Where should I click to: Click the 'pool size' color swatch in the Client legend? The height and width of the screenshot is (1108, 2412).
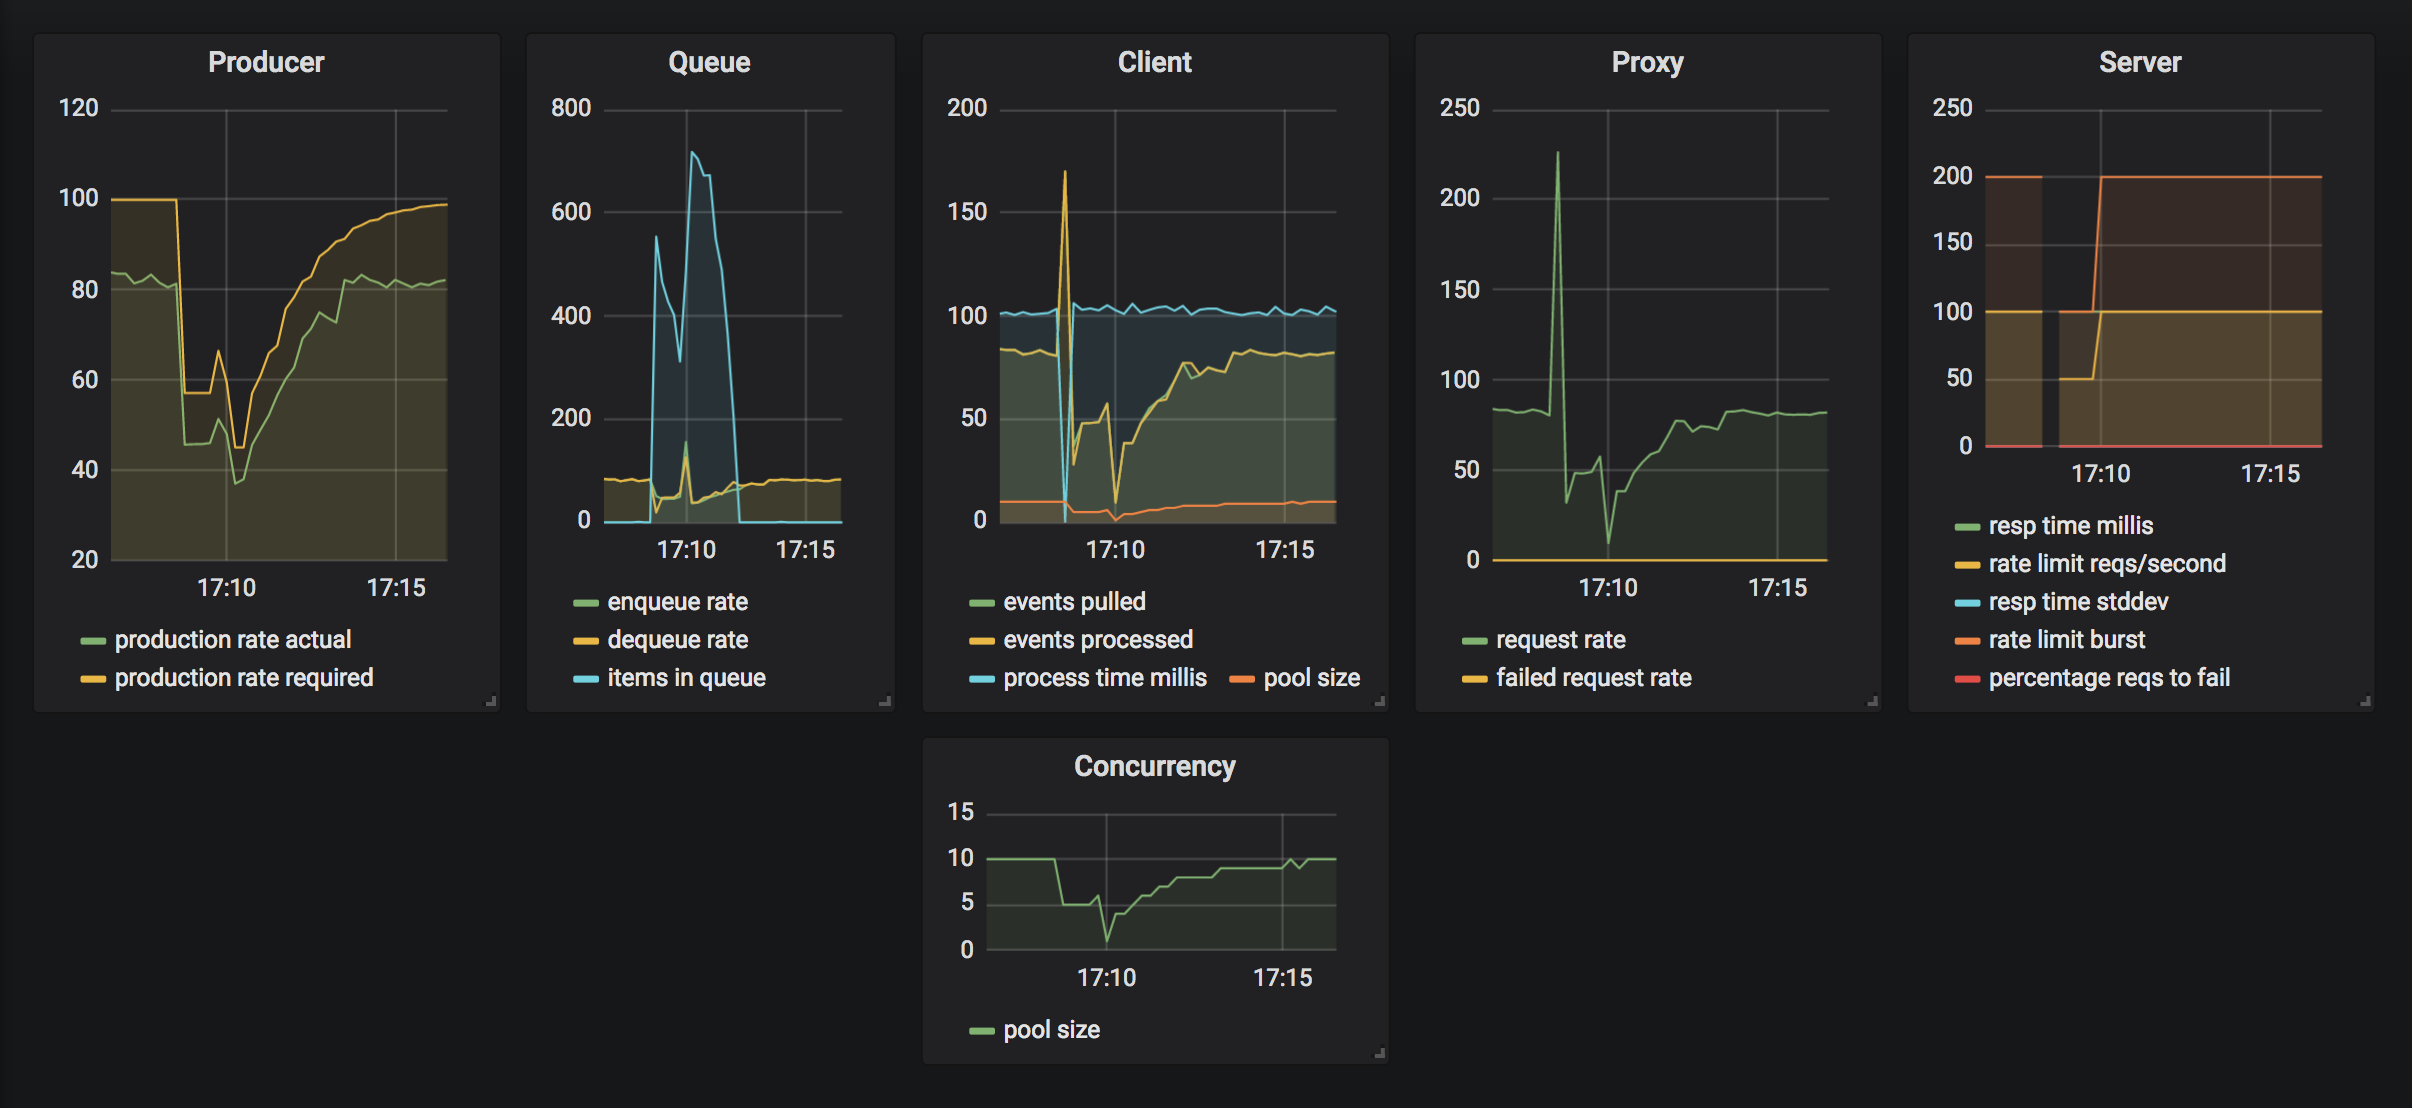tap(1242, 679)
